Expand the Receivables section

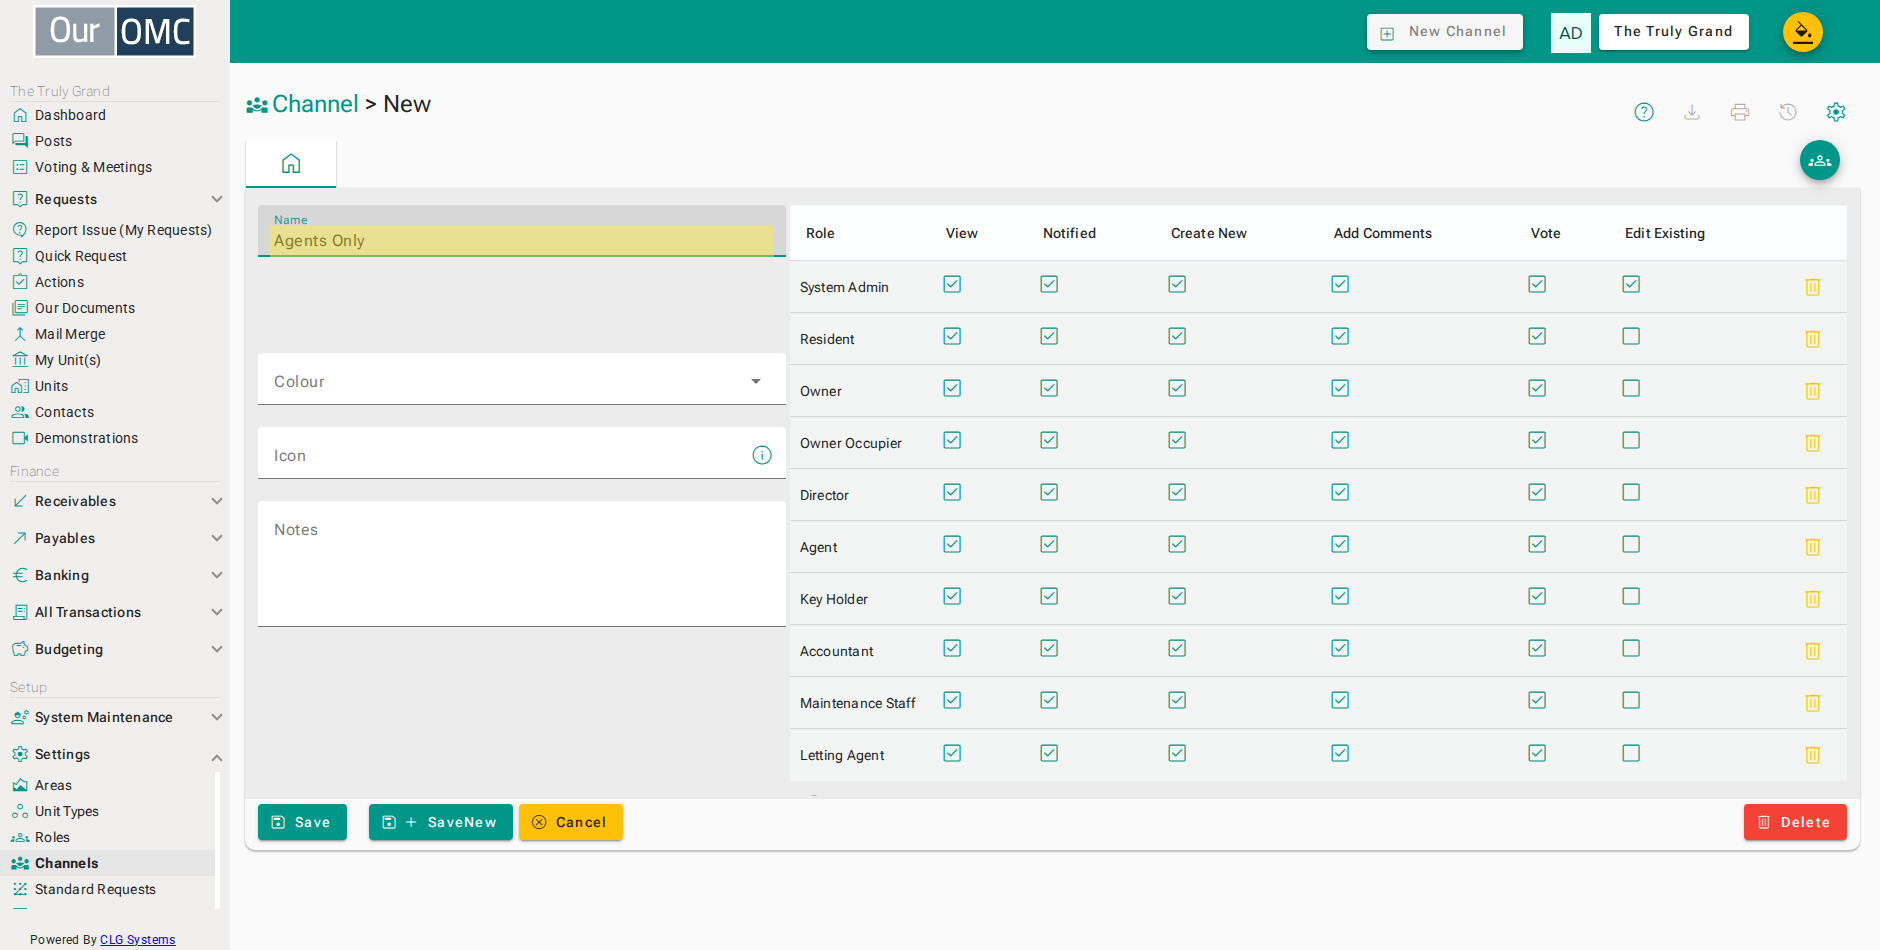115,501
